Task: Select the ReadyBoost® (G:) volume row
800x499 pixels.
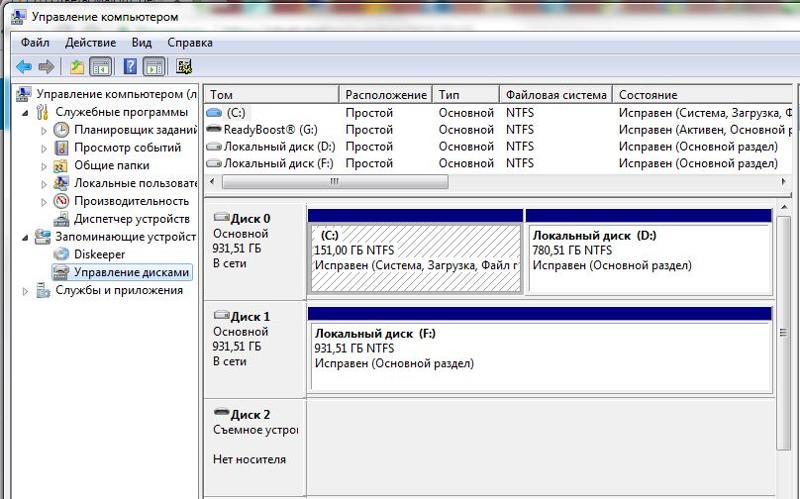Action: click(498, 130)
